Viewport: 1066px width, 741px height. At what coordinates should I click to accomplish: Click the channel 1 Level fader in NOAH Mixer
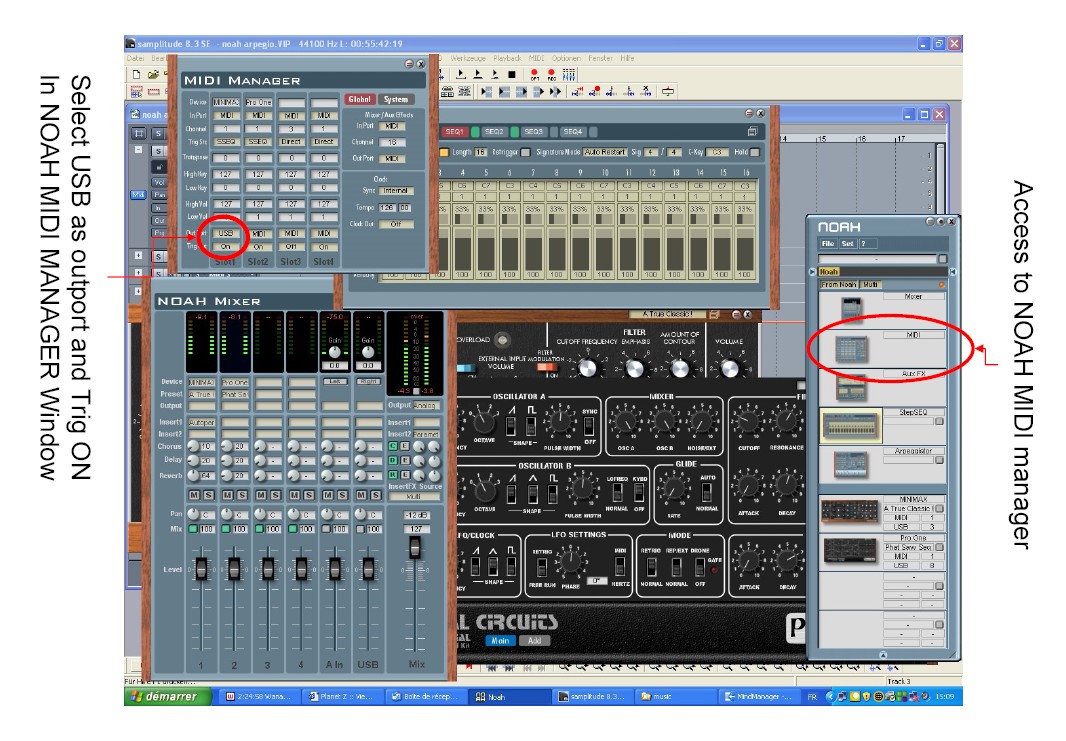pyautogui.click(x=201, y=568)
